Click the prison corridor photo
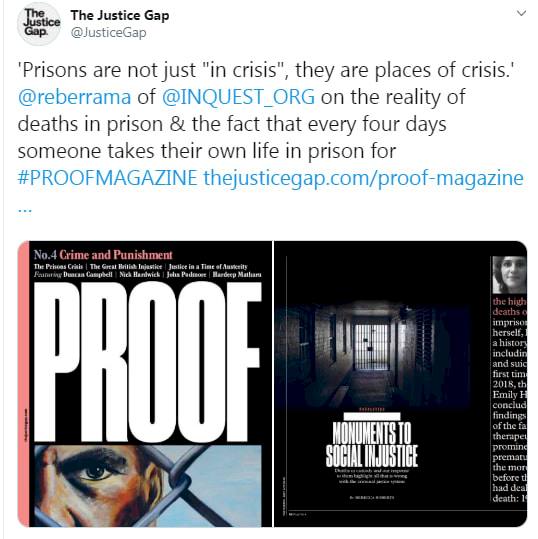Screen dimensions: 538x539 pyautogui.click(x=372, y=356)
